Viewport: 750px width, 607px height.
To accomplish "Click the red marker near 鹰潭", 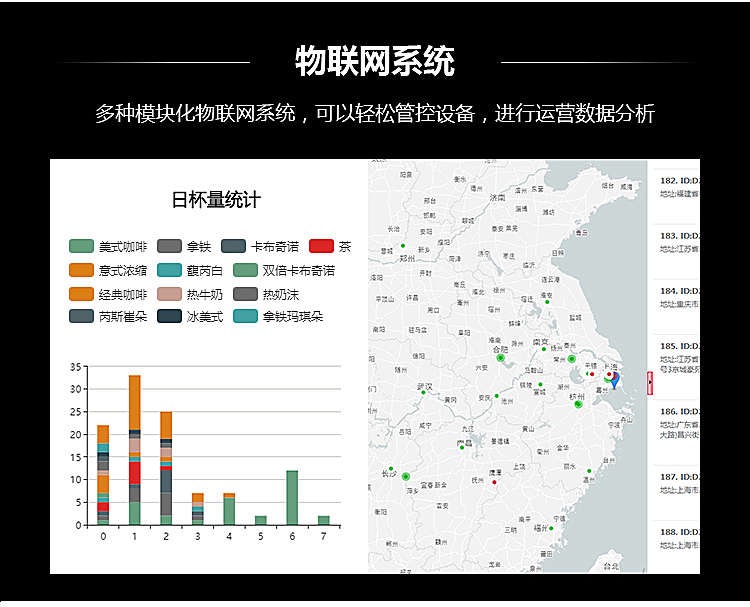I will click(x=495, y=482).
